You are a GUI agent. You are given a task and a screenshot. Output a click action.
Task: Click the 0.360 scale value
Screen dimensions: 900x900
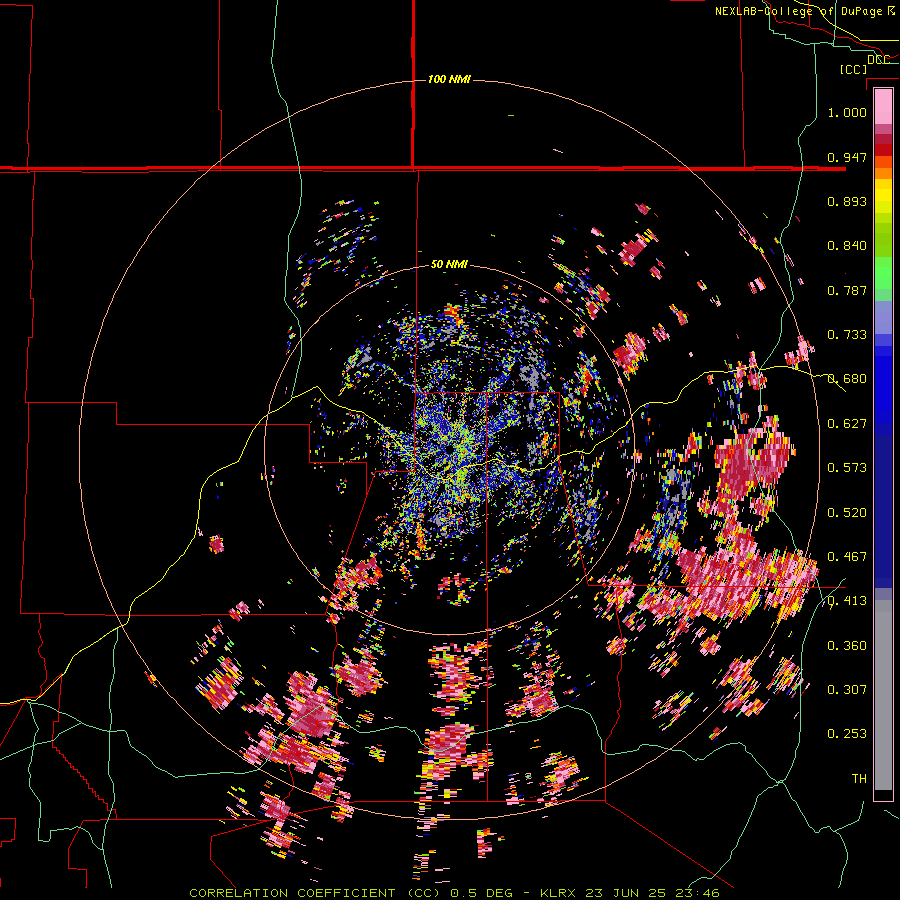point(847,646)
